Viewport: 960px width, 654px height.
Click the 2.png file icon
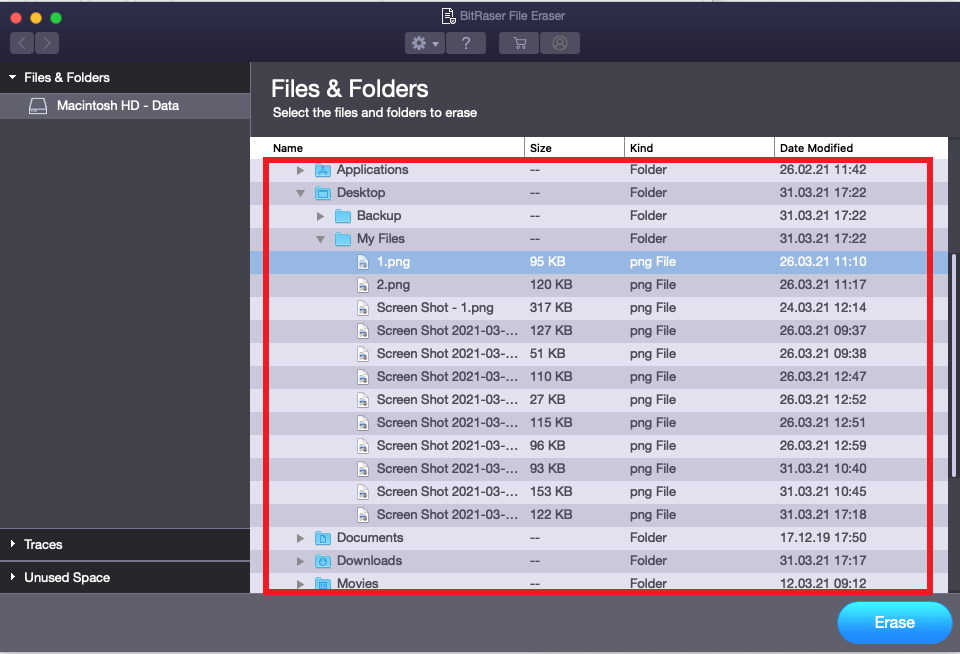click(x=363, y=285)
